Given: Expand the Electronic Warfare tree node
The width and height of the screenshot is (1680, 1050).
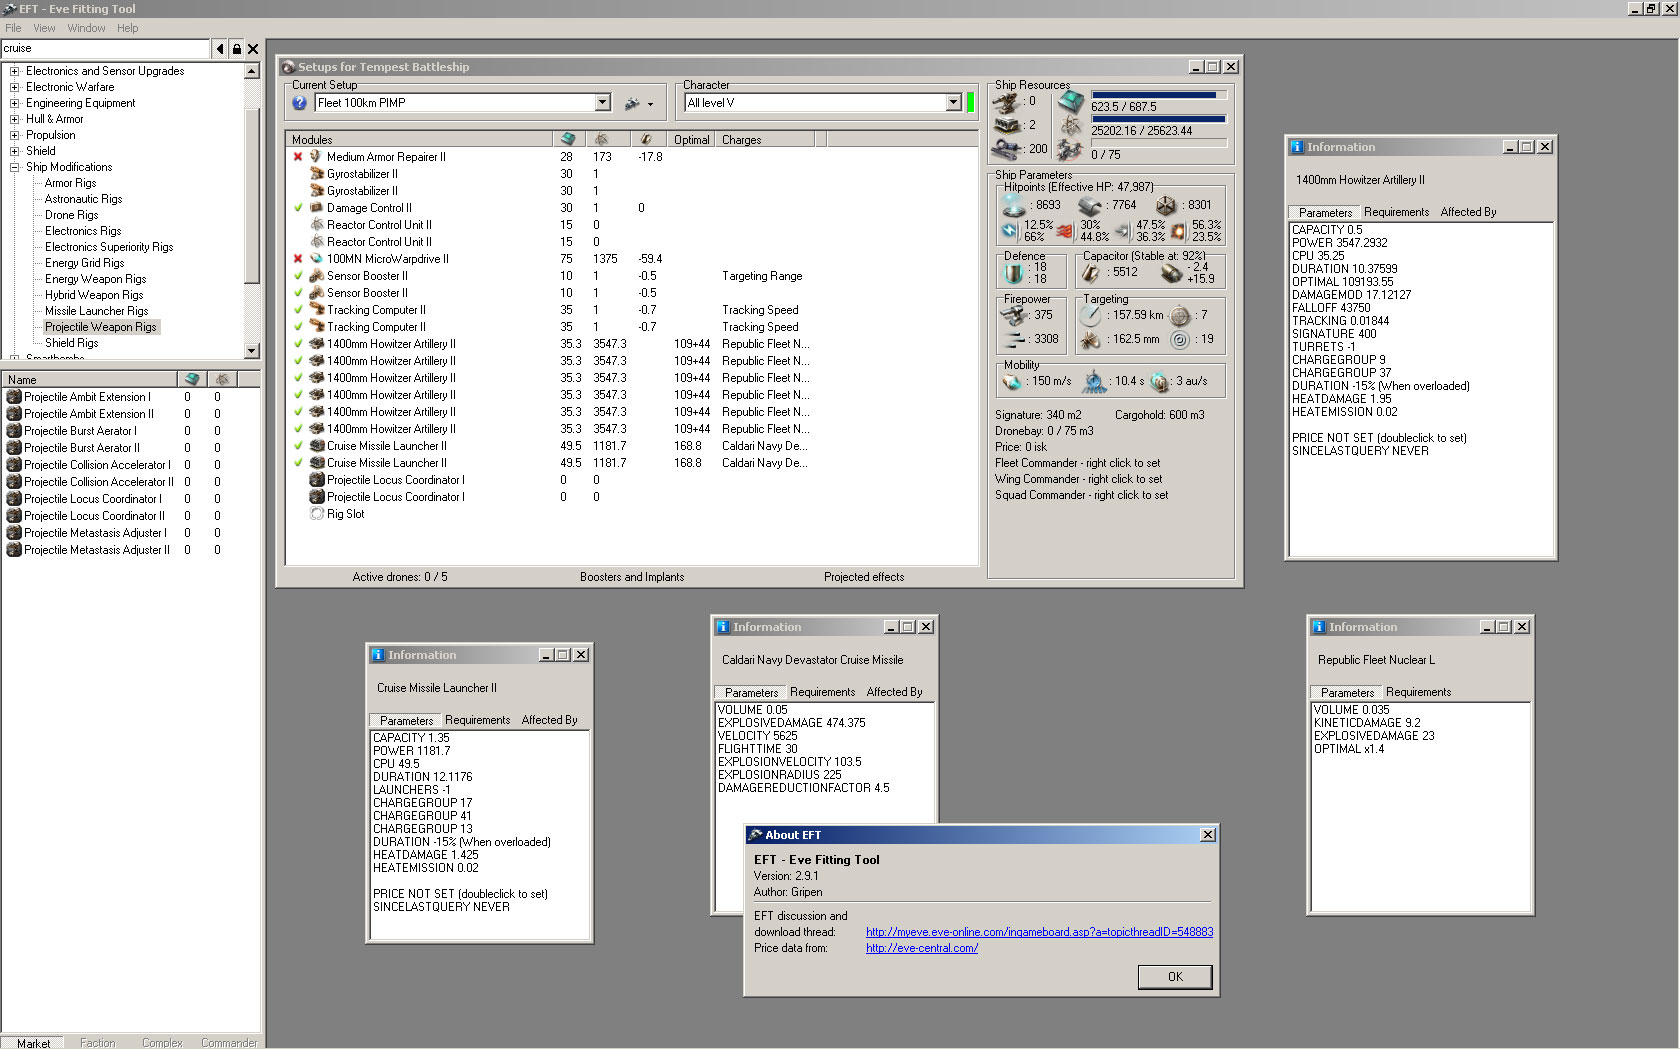Looking at the screenshot, I should pos(14,87).
